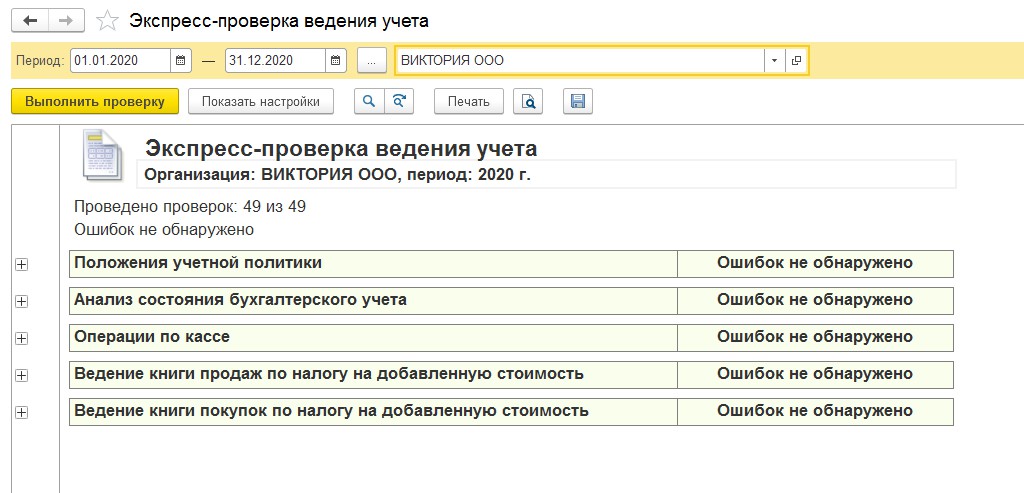1024x493 pixels.
Task: Expand Ведение книги покупок section
Action: [22, 412]
